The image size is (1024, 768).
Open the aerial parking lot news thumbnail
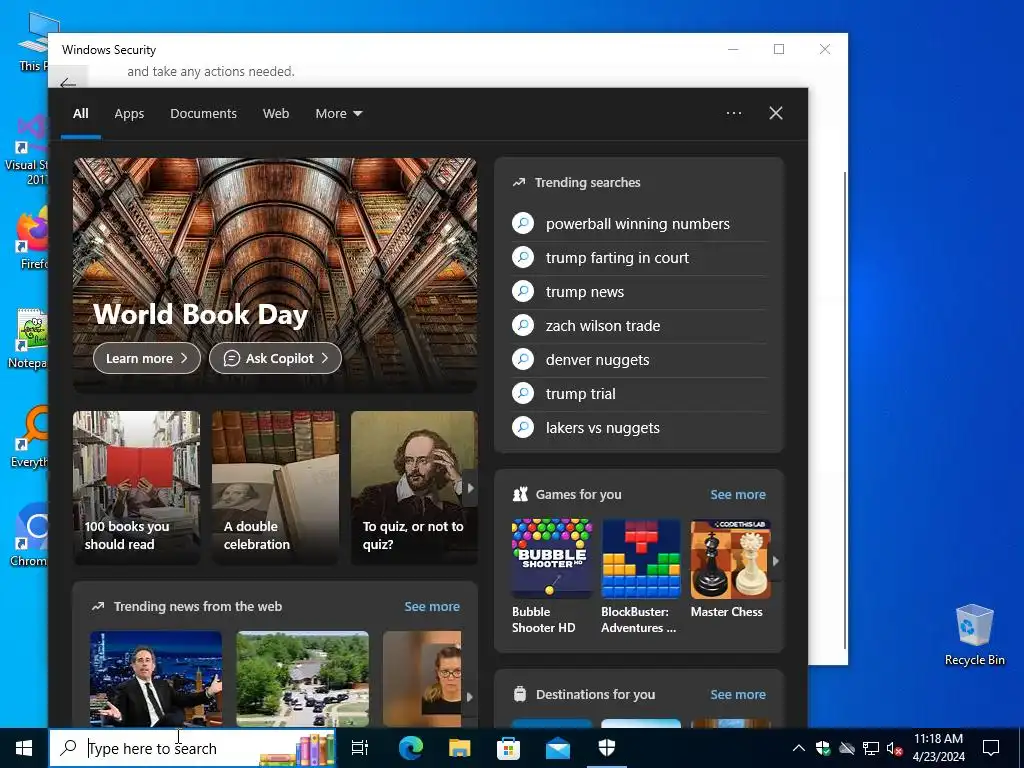point(302,679)
